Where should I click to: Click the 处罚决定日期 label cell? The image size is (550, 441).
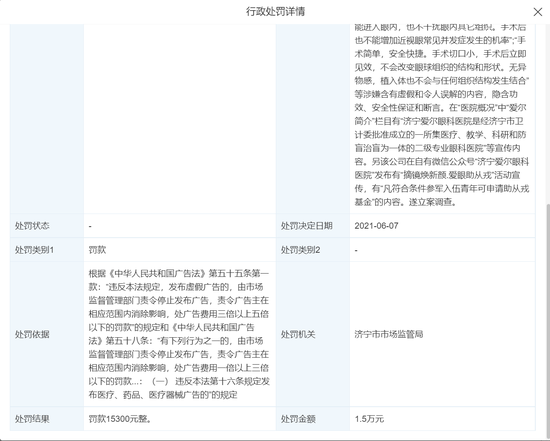(x=313, y=226)
